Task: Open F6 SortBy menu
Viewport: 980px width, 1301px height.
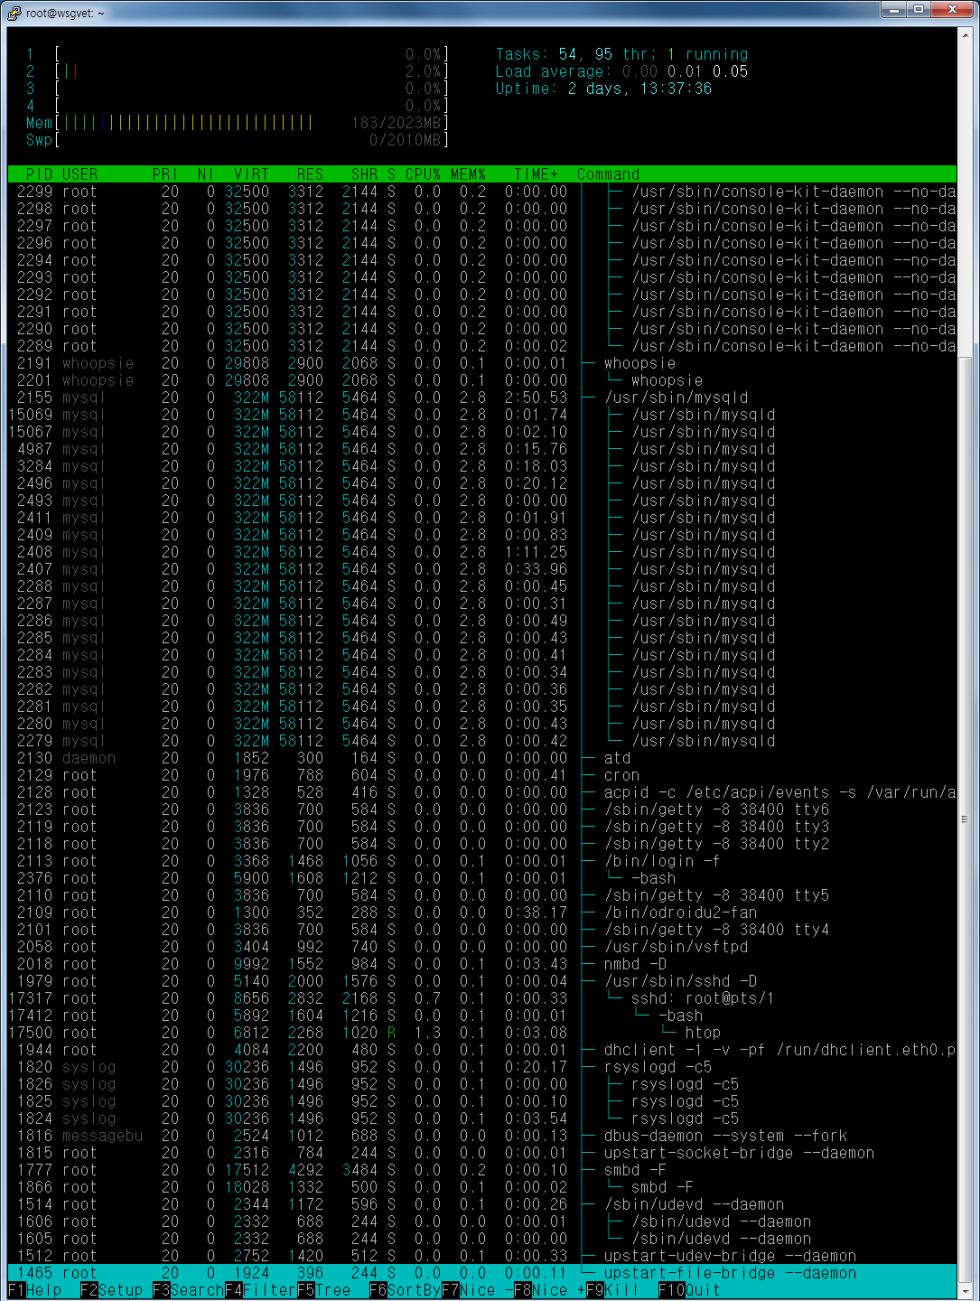Action: (x=405, y=1290)
